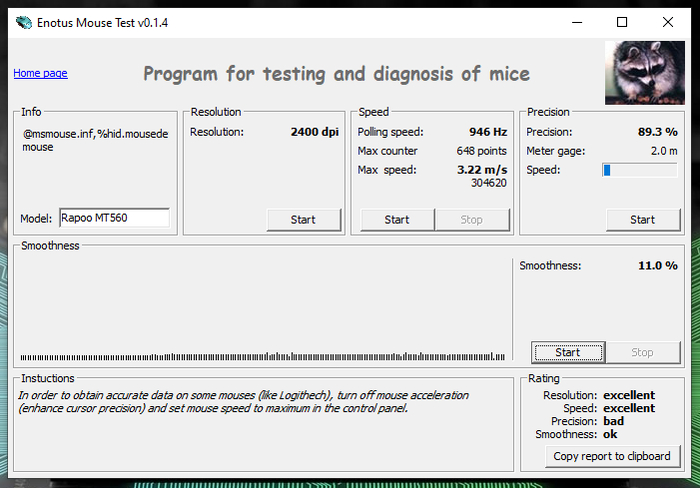Click the smoothness graph bars

pyautogui.click(x=262, y=355)
